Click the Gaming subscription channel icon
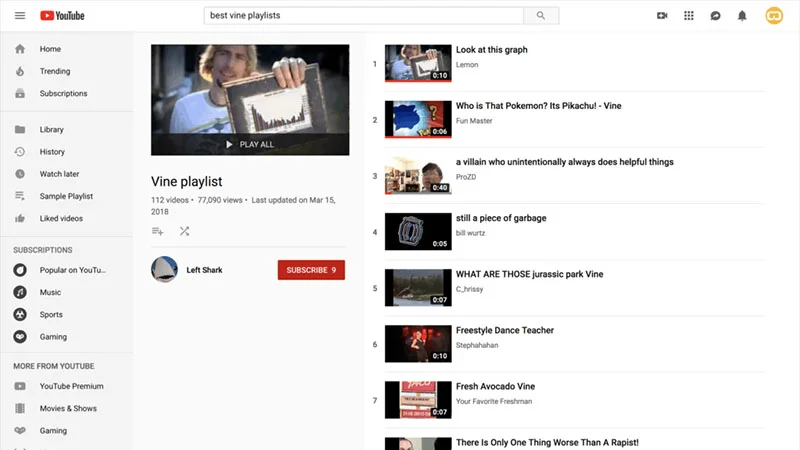800x450 pixels. [20, 337]
